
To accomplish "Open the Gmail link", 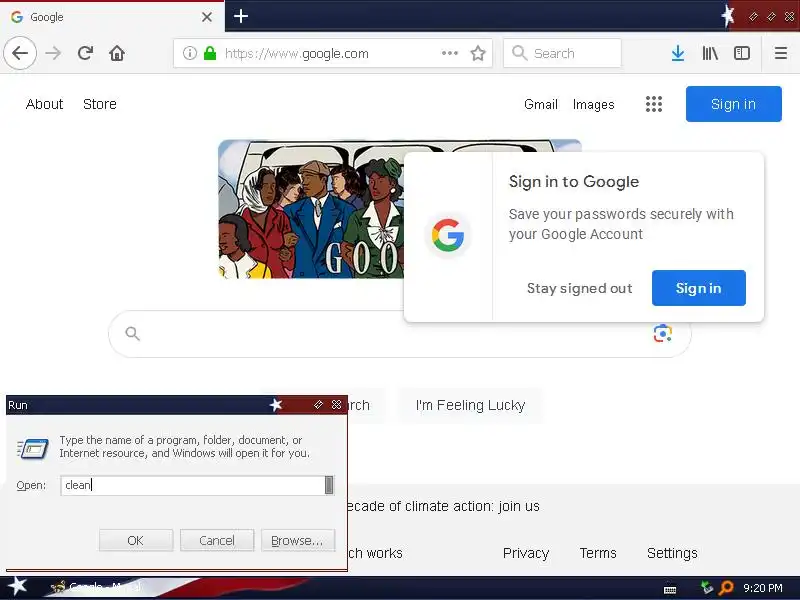I will pyautogui.click(x=541, y=105).
